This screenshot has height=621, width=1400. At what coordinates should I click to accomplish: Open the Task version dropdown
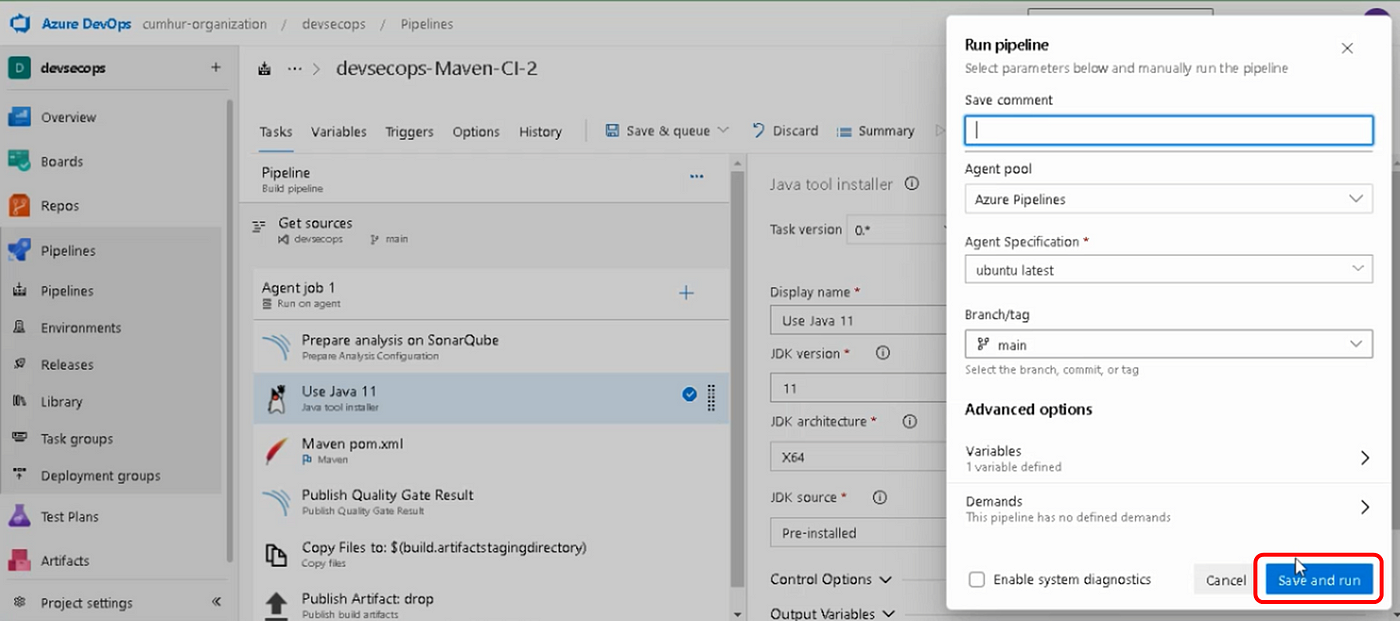(895, 229)
